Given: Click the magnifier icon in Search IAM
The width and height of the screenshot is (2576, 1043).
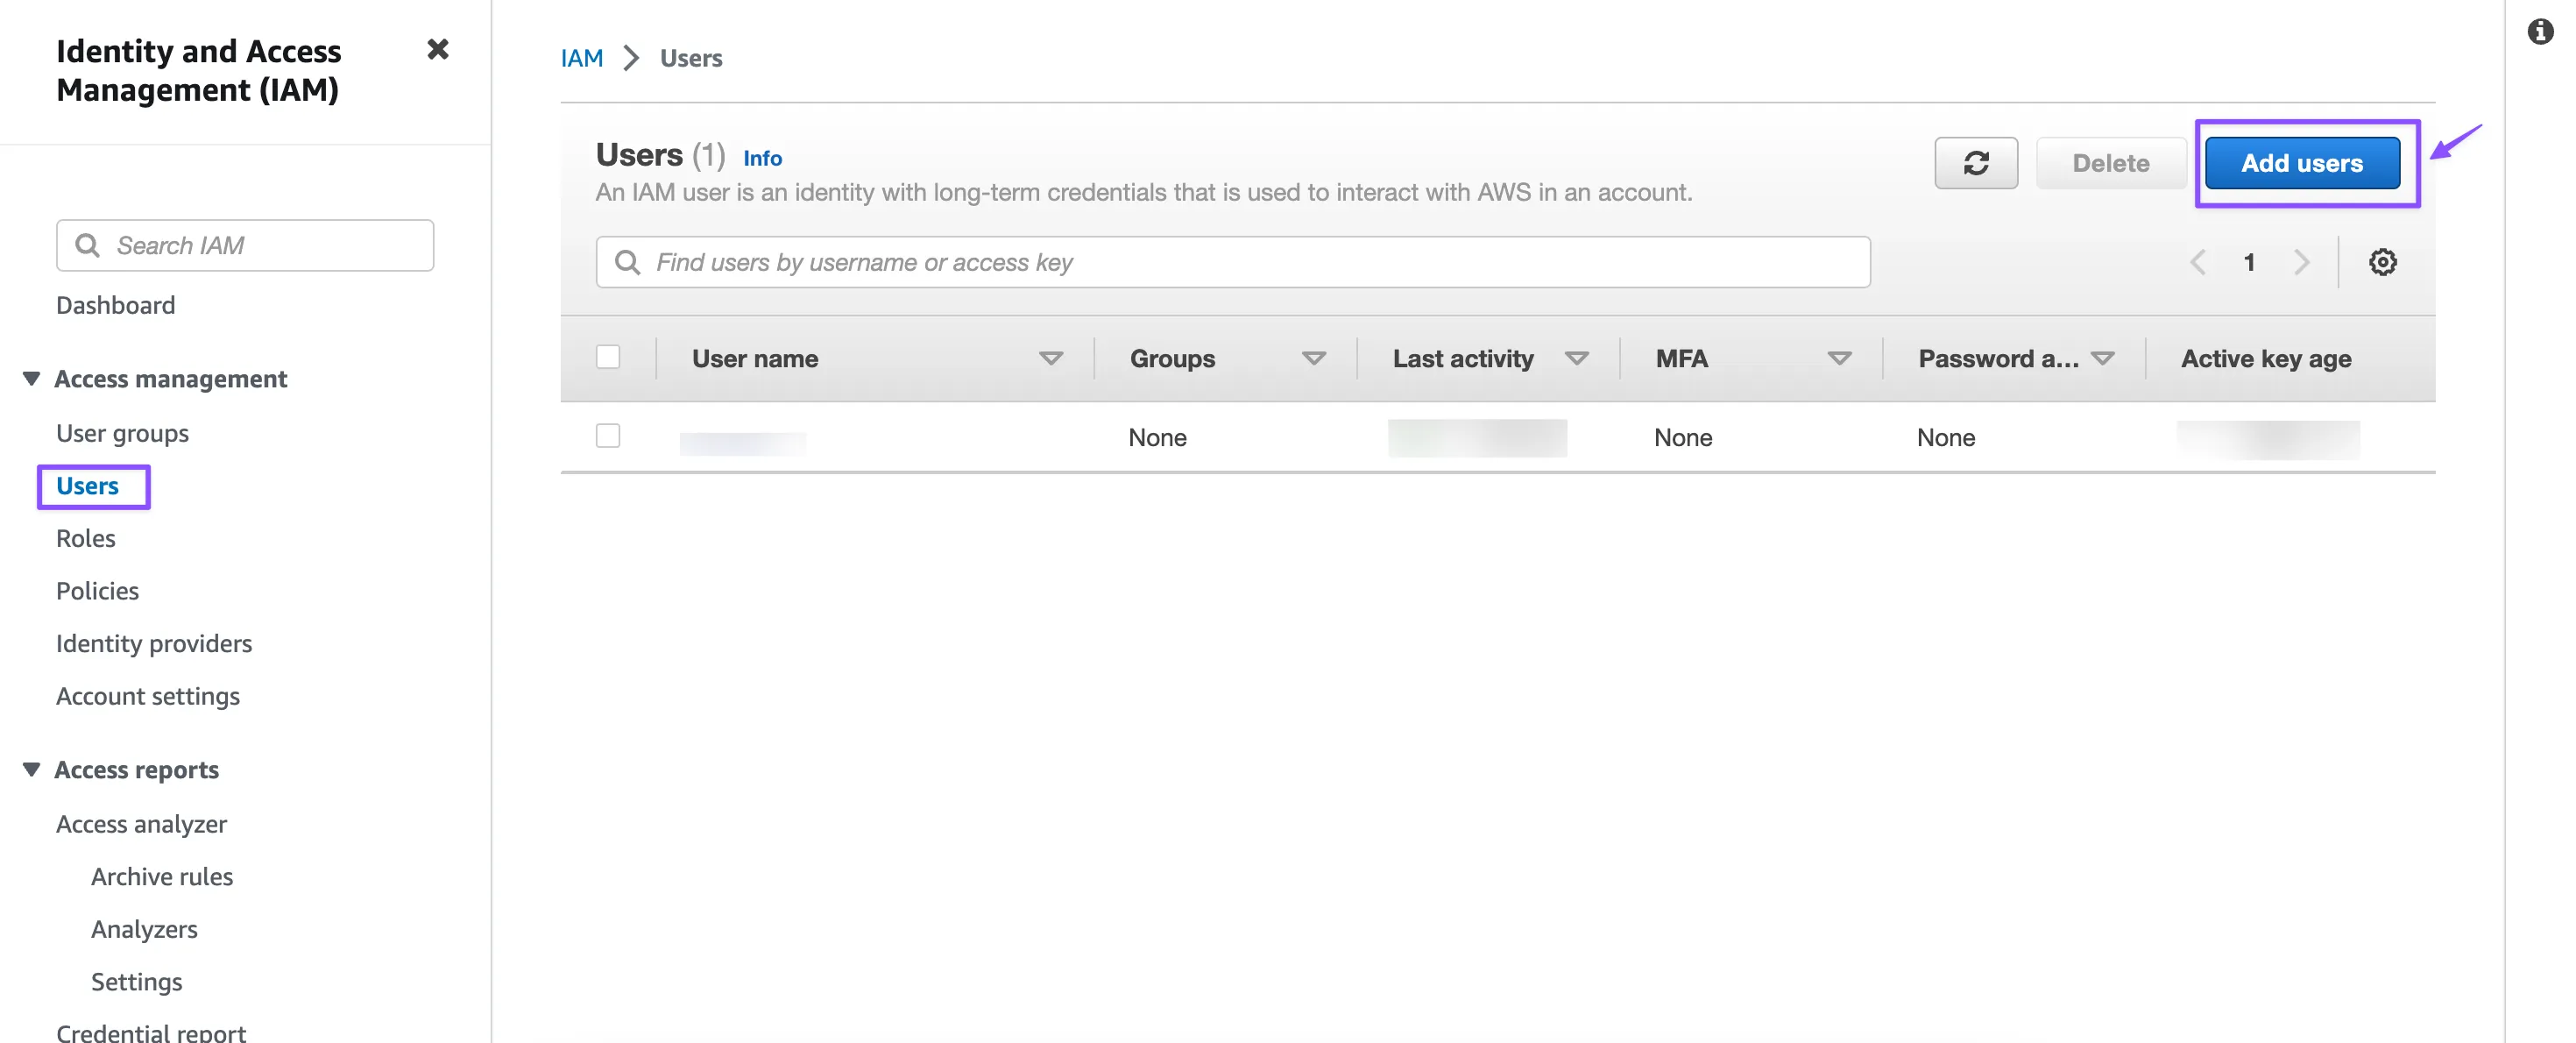Looking at the screenshot, I should pos(88,245).
